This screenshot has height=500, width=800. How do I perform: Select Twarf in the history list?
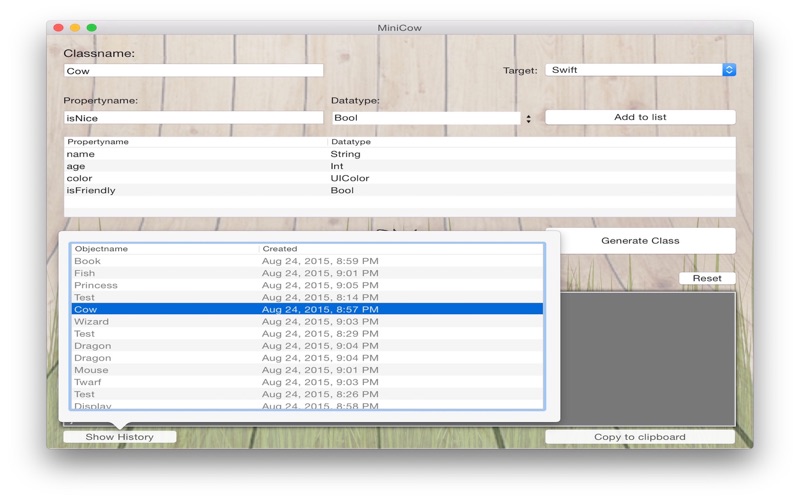click(307, 382)
